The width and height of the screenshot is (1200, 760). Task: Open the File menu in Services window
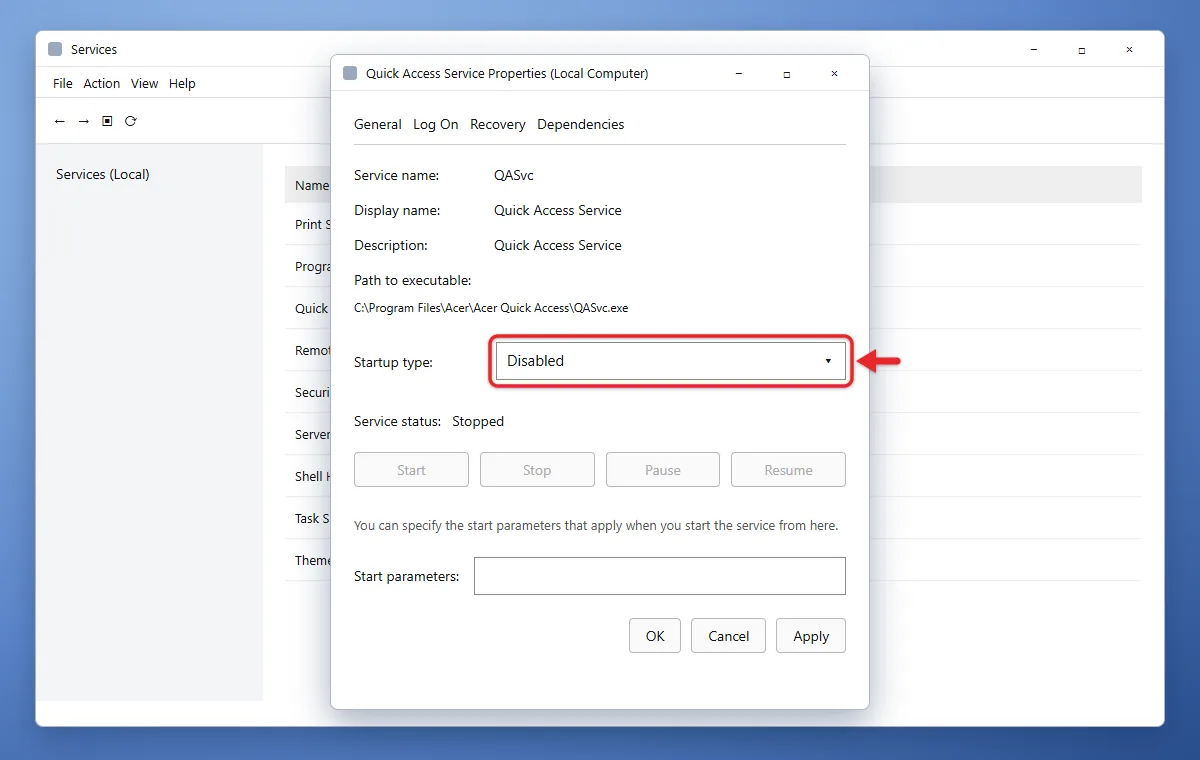63,84
